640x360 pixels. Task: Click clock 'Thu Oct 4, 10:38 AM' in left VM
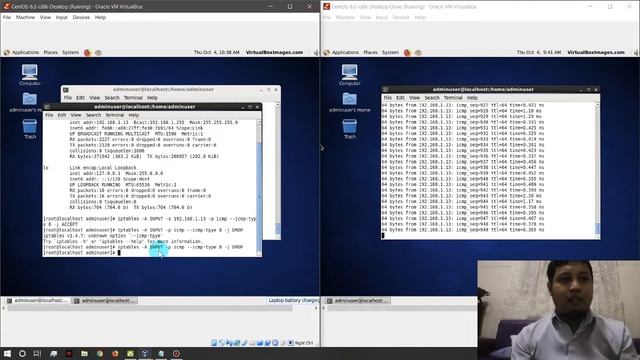click(x=216, y=52)
